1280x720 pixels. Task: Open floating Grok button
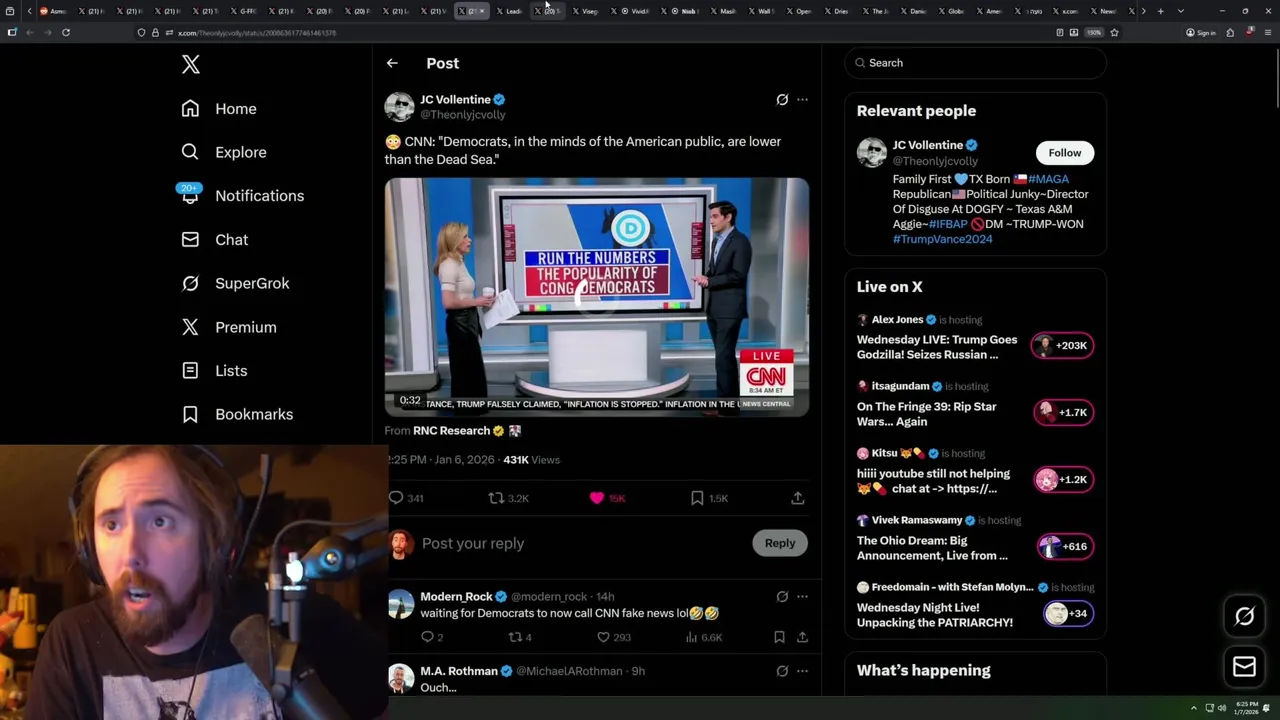[1244, 617]
